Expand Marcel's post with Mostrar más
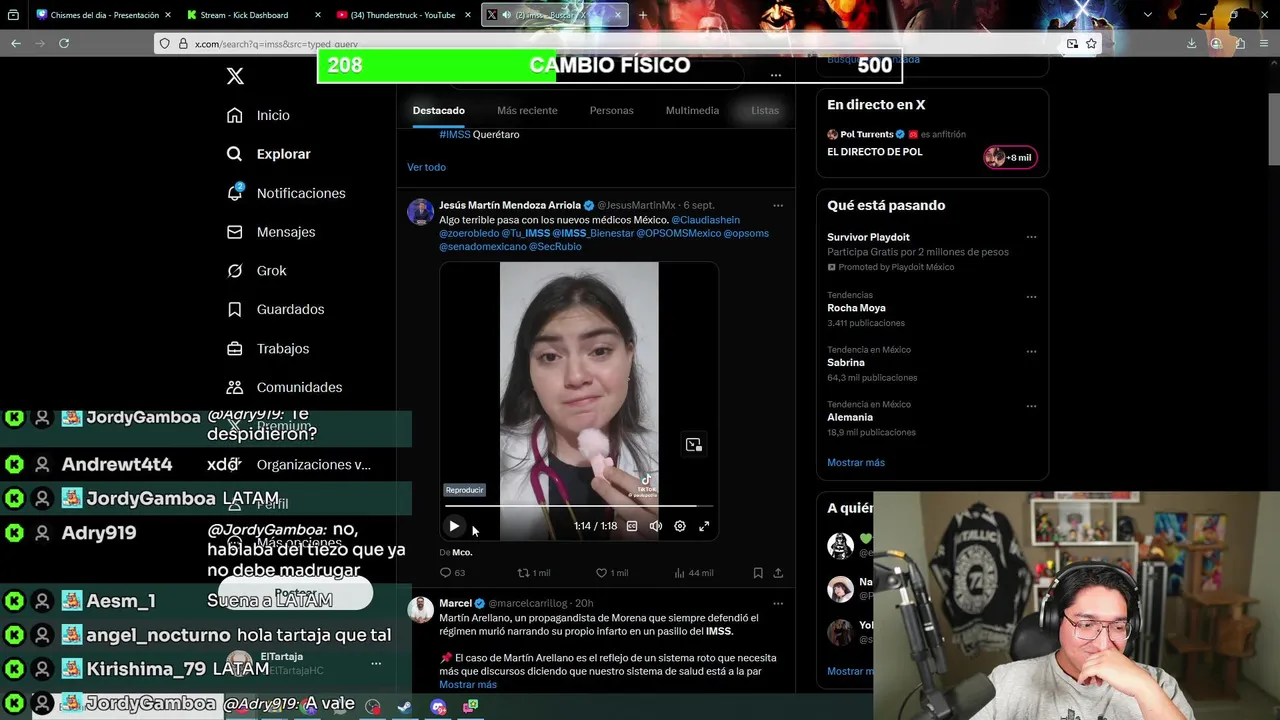 [x=468, y=685]
